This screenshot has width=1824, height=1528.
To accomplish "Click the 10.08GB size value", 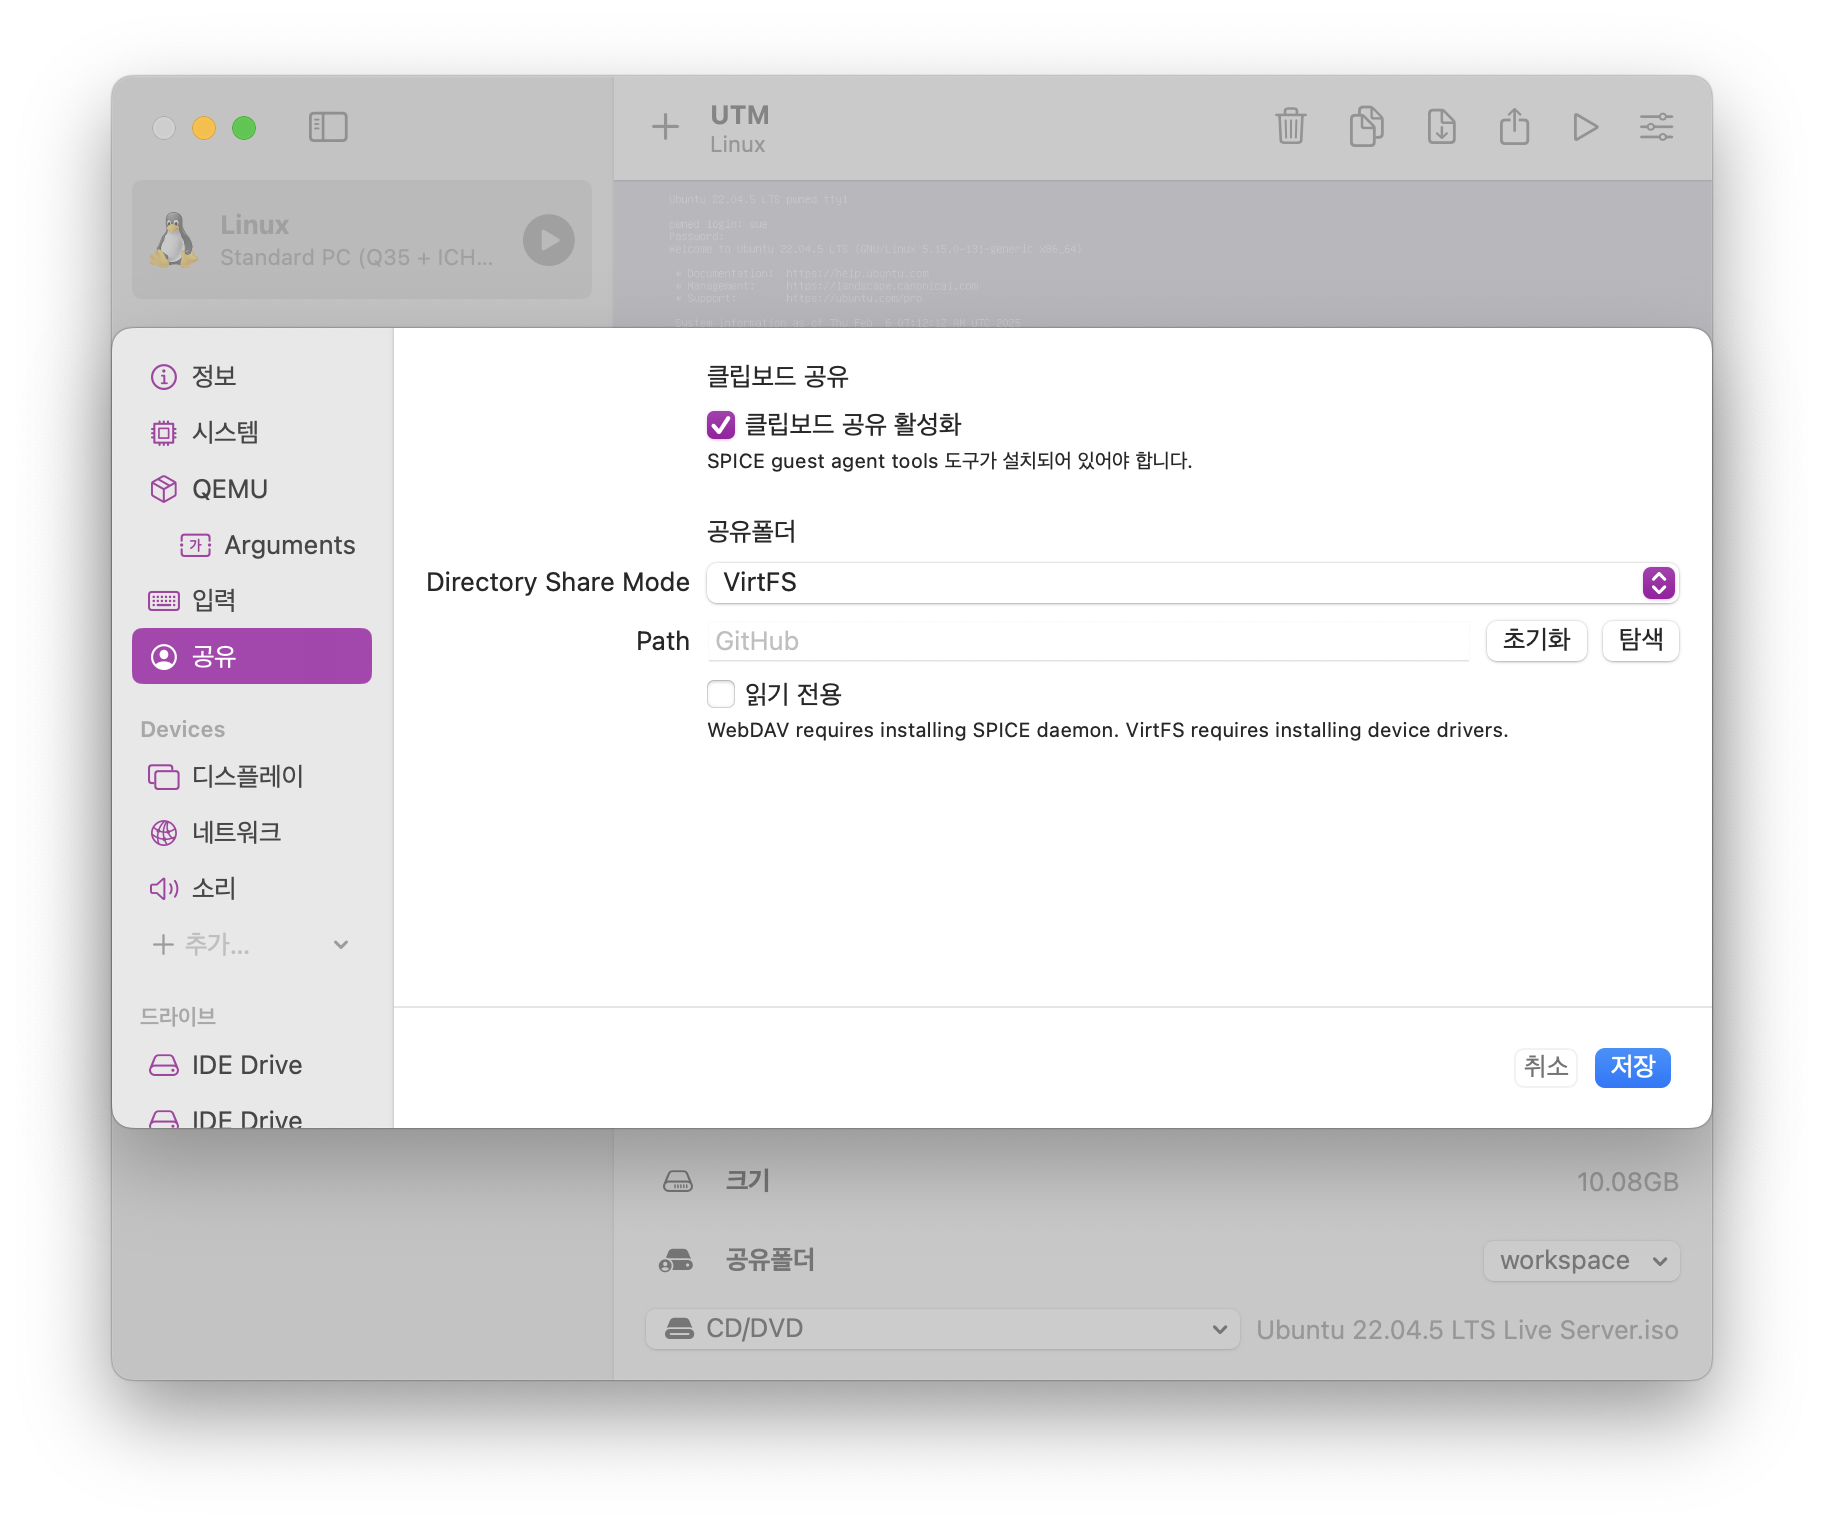I will click(1627, 1182).
